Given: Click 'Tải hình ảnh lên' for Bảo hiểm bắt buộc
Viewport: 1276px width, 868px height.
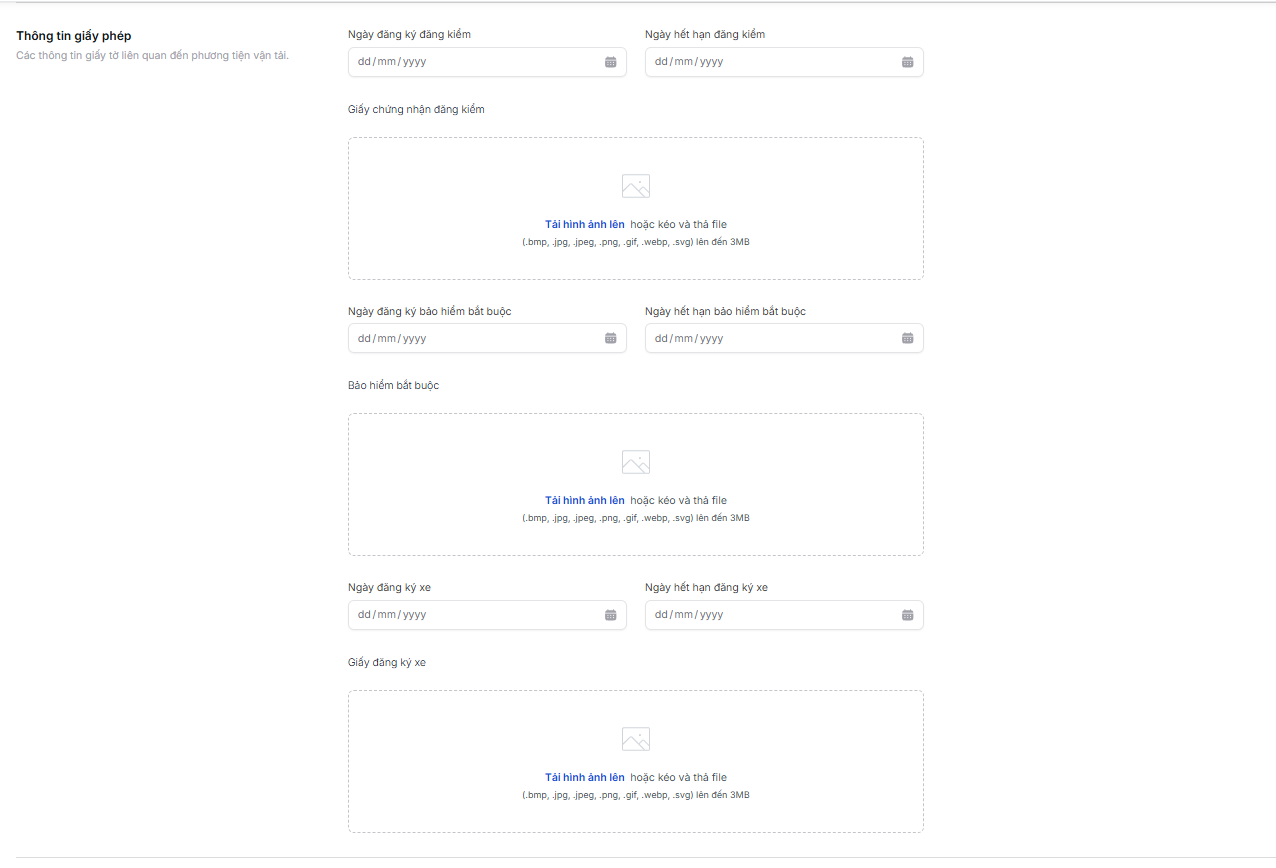Looking at the screenshot, I should 584,501.
